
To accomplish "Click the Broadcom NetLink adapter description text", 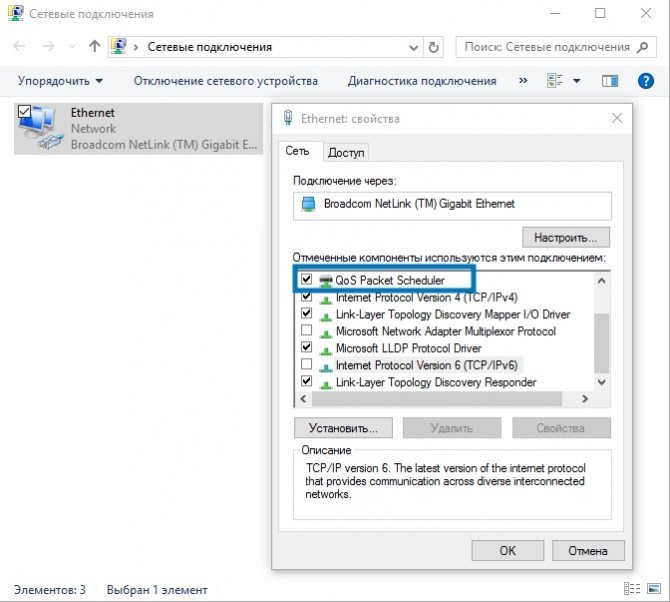I will [x=164, y=145].
